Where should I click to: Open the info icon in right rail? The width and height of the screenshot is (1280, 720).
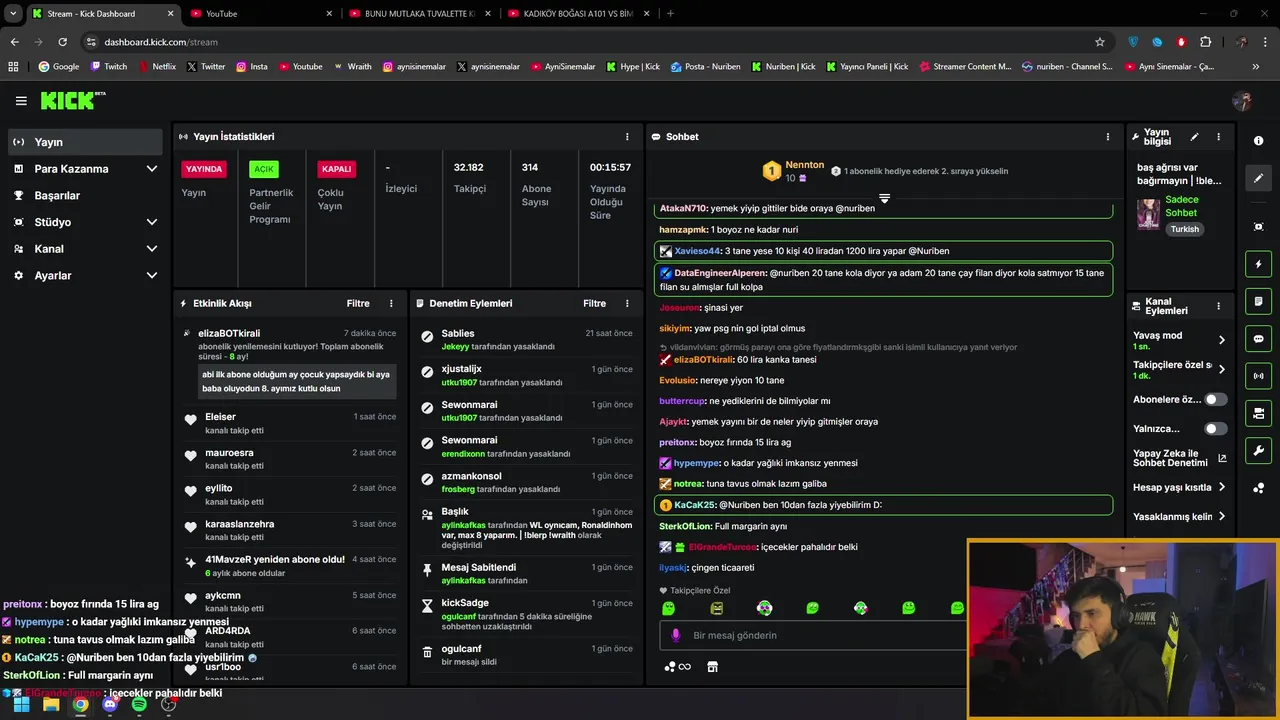(1259, 141)
